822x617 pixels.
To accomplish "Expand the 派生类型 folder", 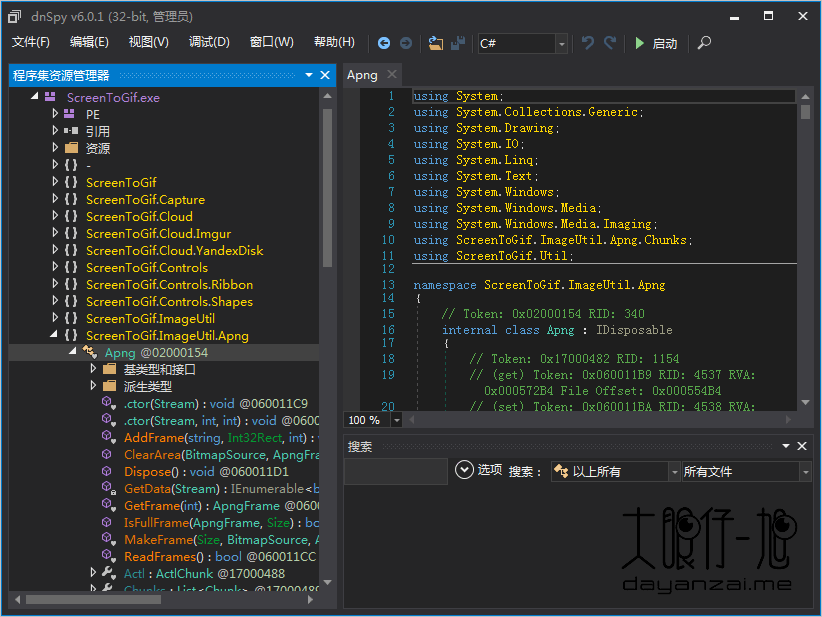I will (93, 385).
